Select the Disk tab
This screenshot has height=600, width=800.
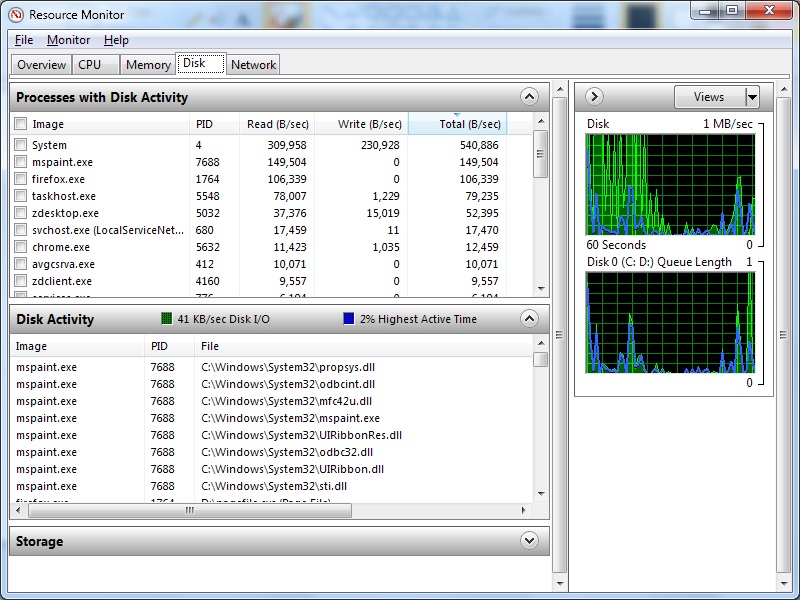[201, 63]
